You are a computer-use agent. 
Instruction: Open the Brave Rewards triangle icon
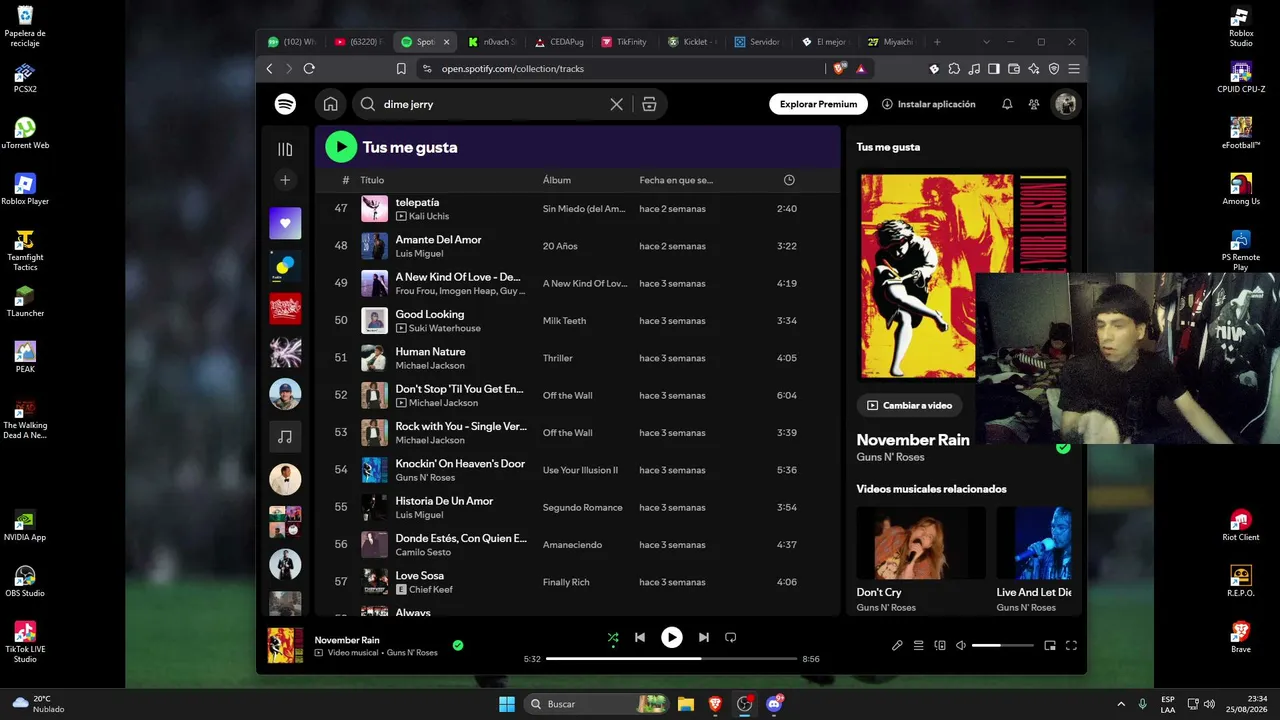tap(860, 69)
